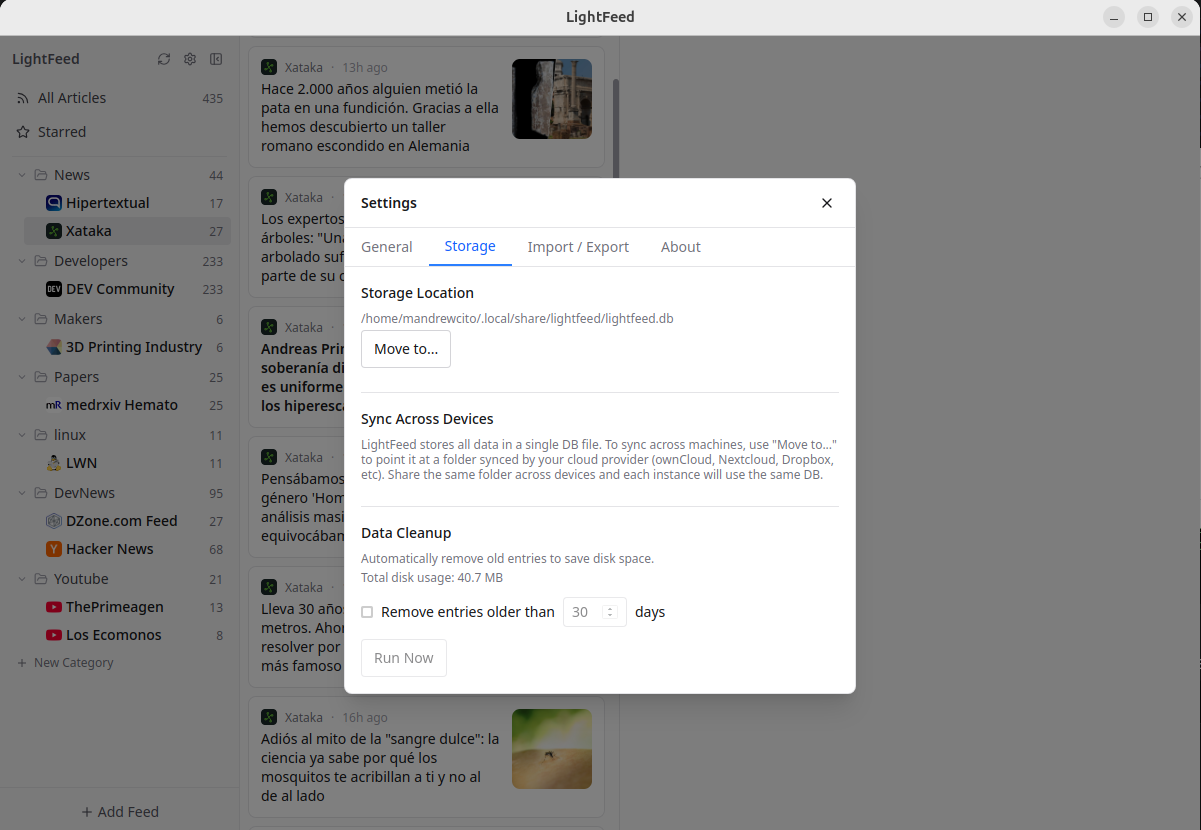Open settings via the gear icon
The width and height of the screenshot is (1201, 830).
point(190,59)
